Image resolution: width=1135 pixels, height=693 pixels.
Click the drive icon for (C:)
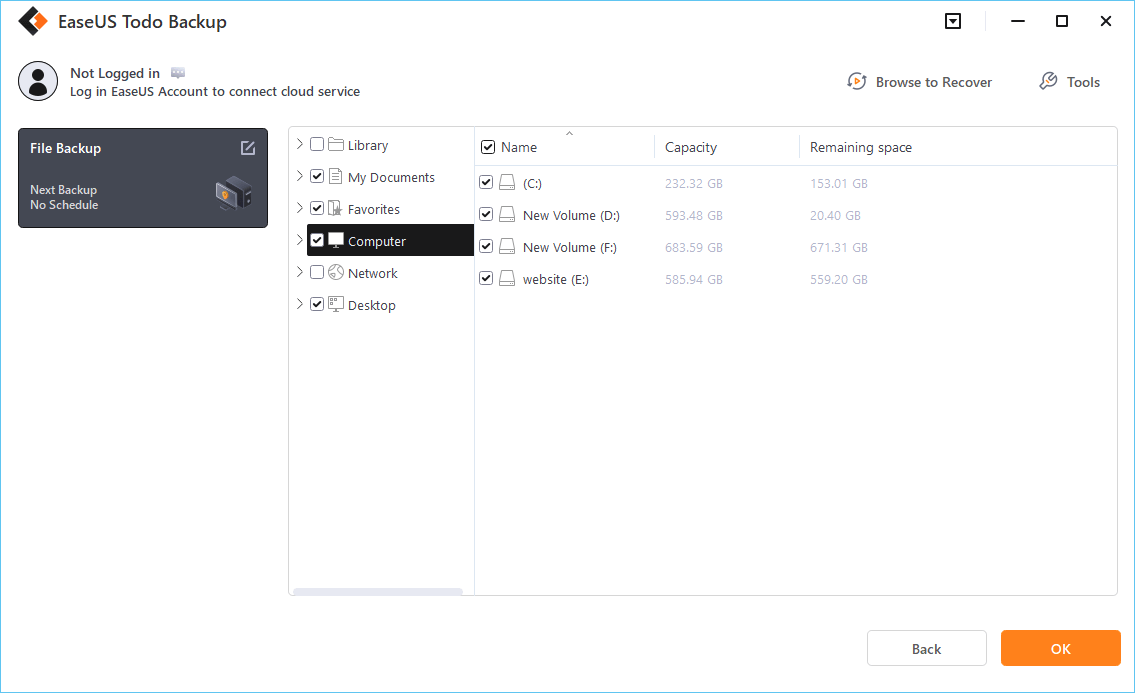point(507,182)
